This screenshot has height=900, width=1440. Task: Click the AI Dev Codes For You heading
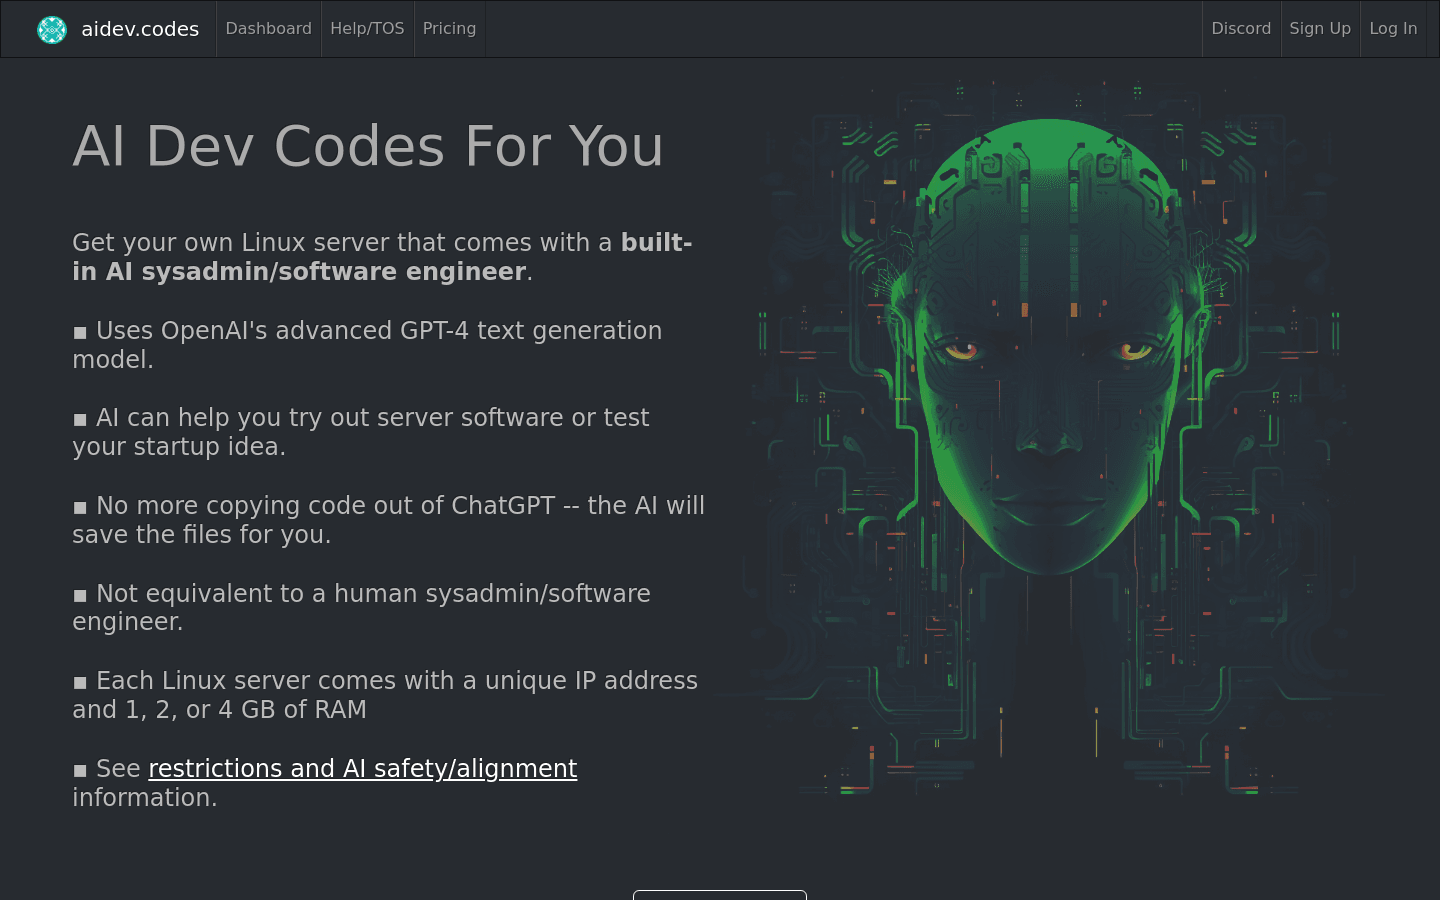(x=368, y=146)
